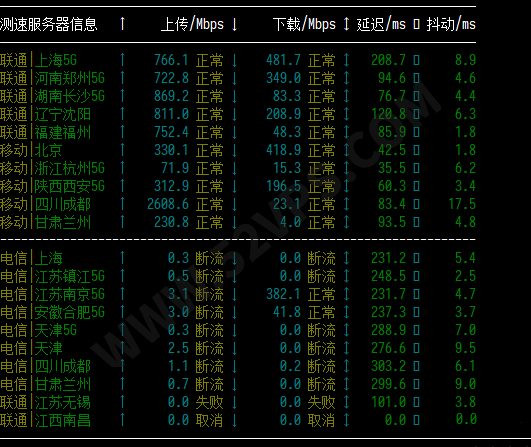Viewport: 531px width, 447px height.
Task: Click the 电信|天津 row without 5G
Action: tap(31, 348)
